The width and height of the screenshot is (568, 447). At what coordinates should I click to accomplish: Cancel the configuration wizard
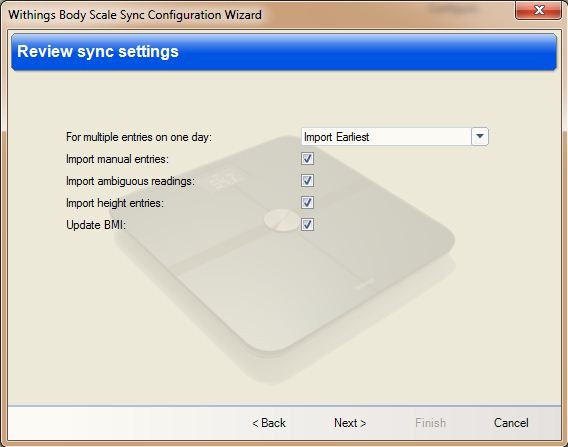click(511, 423)
